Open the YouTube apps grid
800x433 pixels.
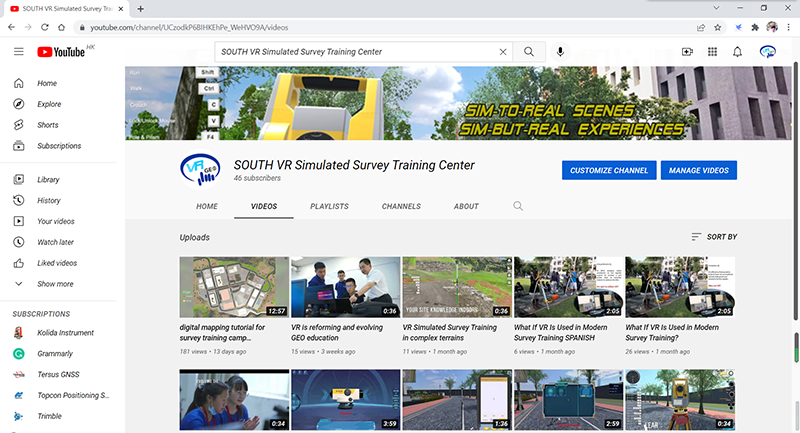(x=712, y=52)
